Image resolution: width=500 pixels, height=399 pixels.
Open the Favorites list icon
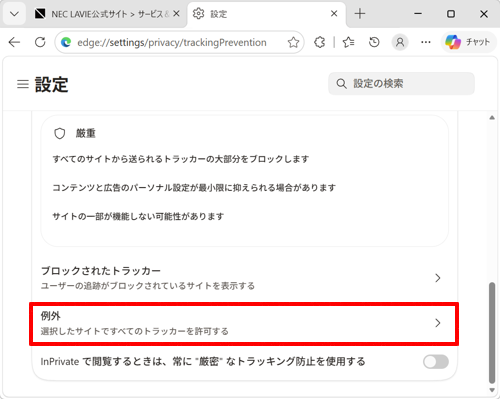coord(348,42)
